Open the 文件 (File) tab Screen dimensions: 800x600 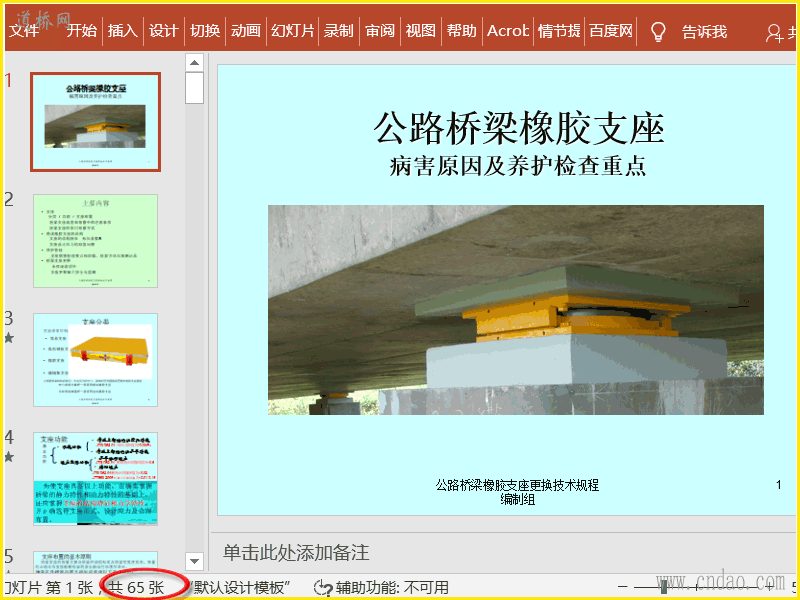pos(24,31)
